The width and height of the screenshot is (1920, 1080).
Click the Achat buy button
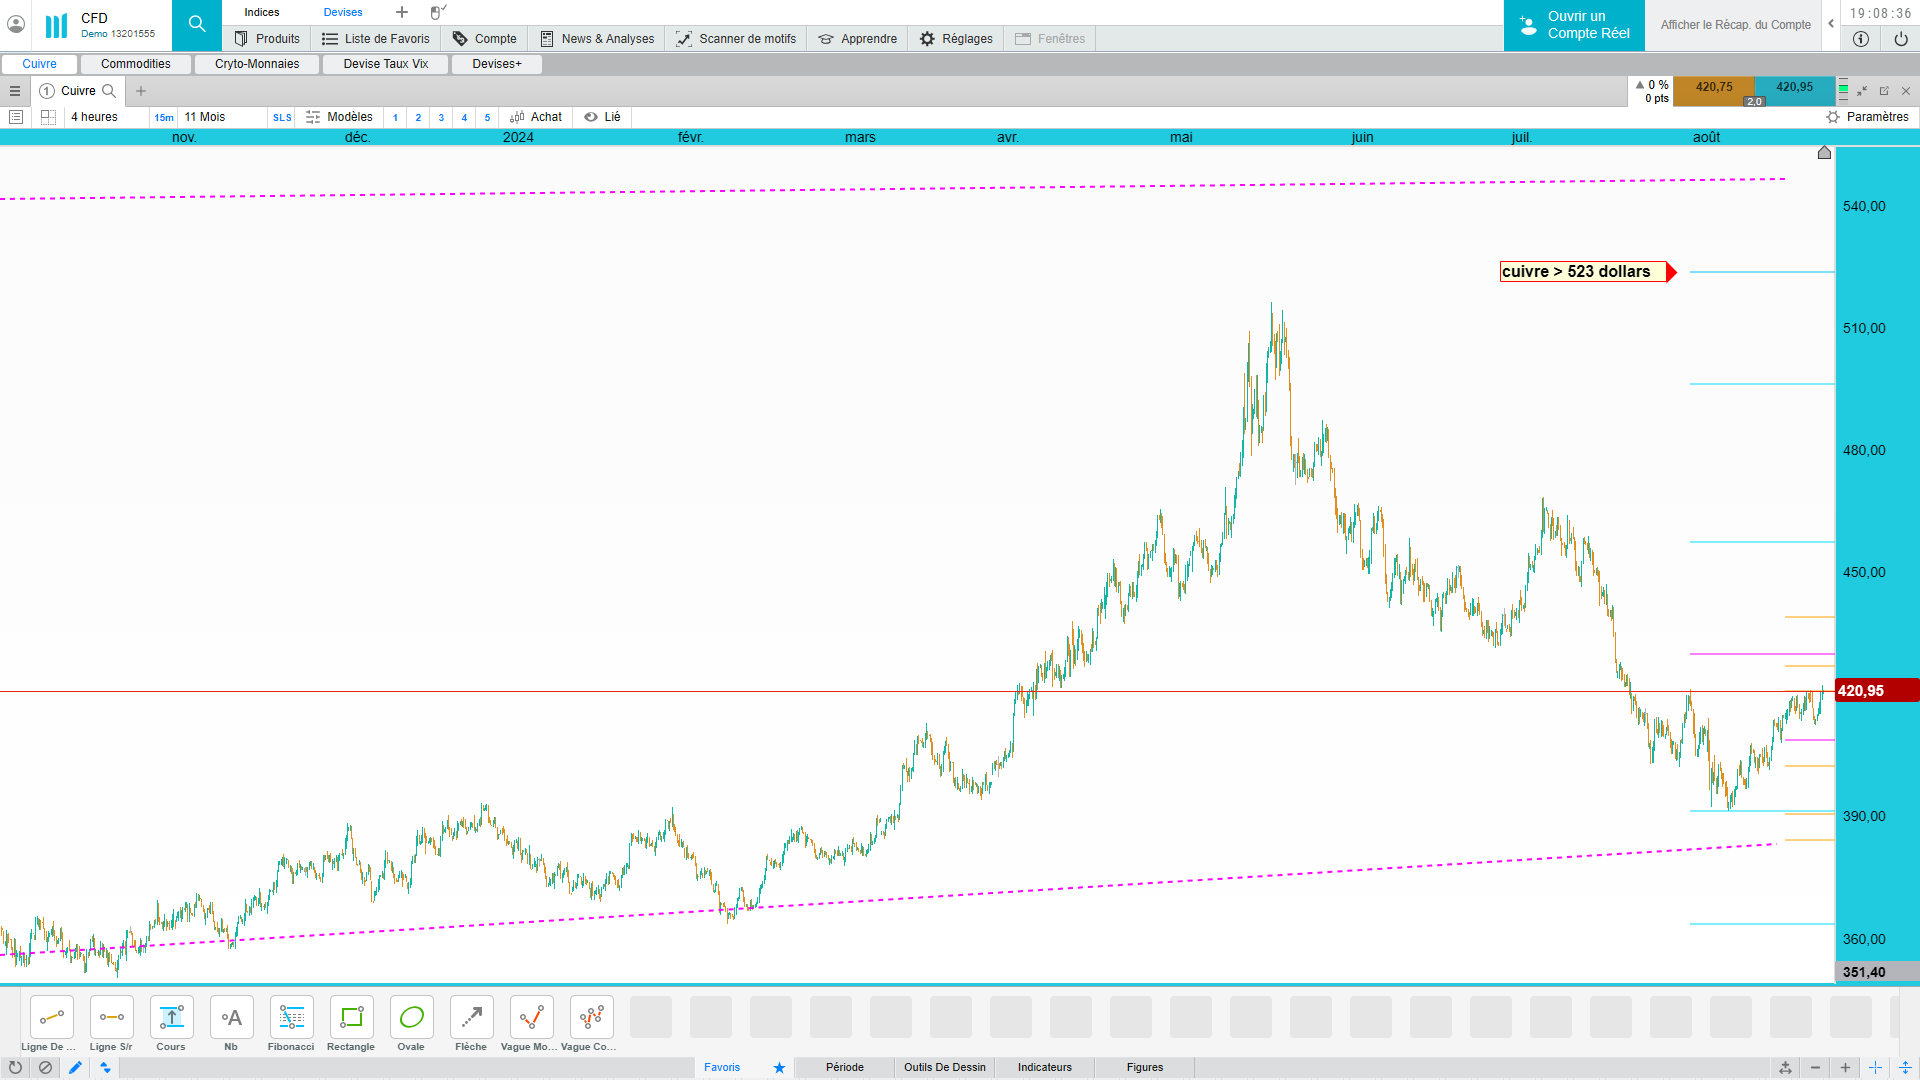(x=536, y=117)
